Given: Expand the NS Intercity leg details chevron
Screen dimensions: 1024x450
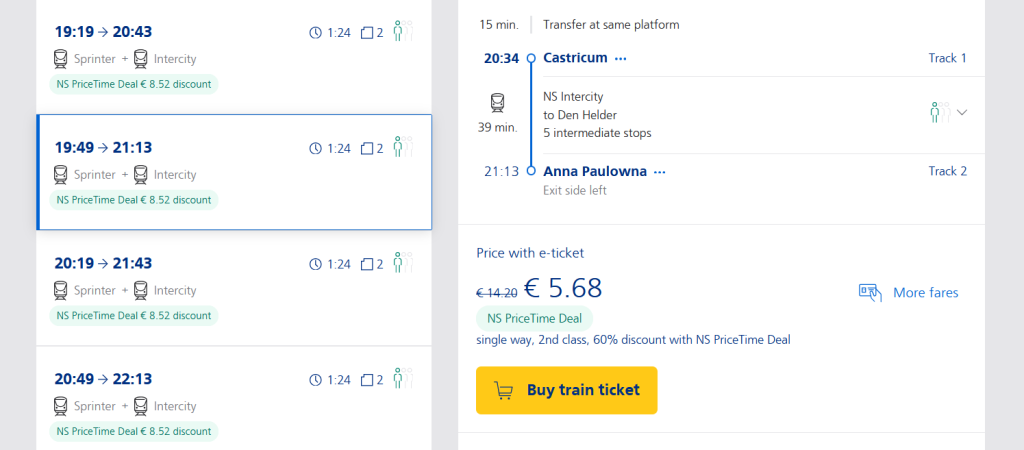Looking at the screenshot, I should [962, 112].
